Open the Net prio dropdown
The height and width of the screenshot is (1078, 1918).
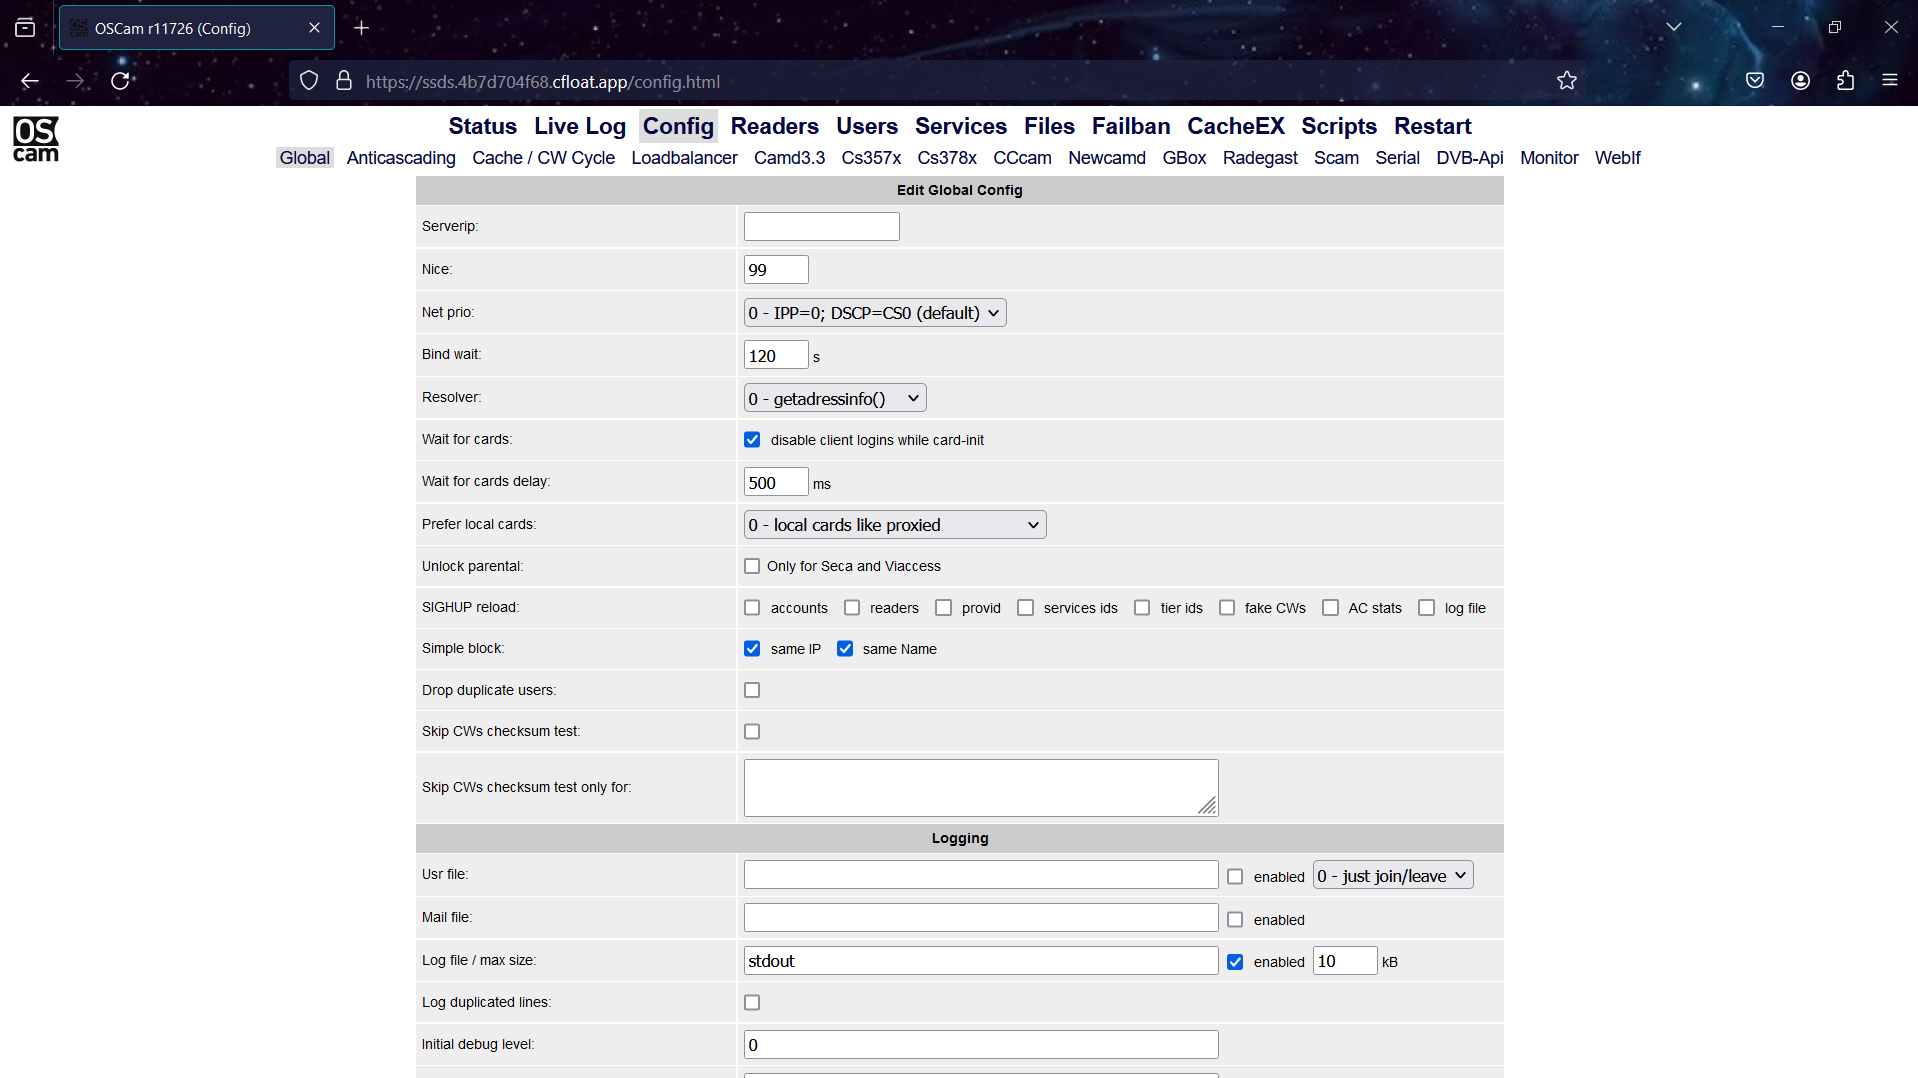coord(875,313)
